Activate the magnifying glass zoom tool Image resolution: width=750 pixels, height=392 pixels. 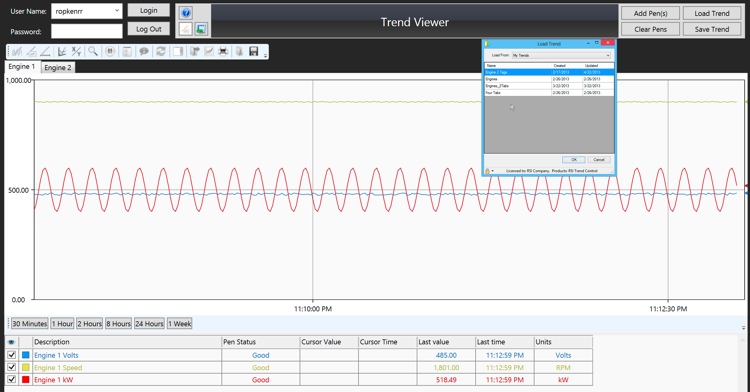pyautogui.click(x=93, y=51)
